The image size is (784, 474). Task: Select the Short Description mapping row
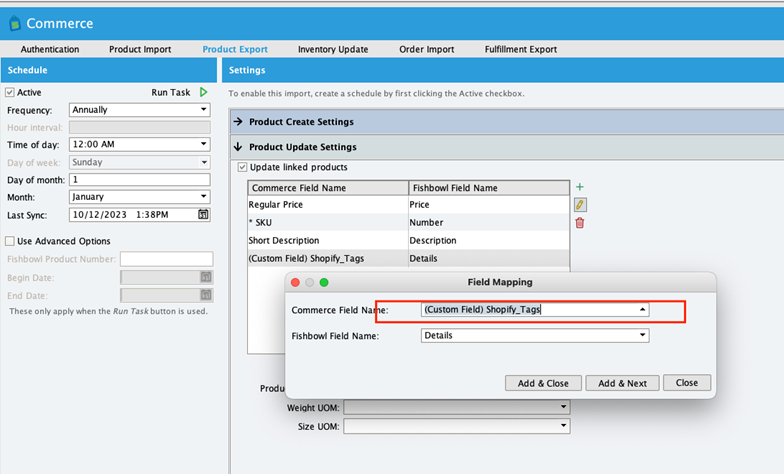tap(408, 240)
